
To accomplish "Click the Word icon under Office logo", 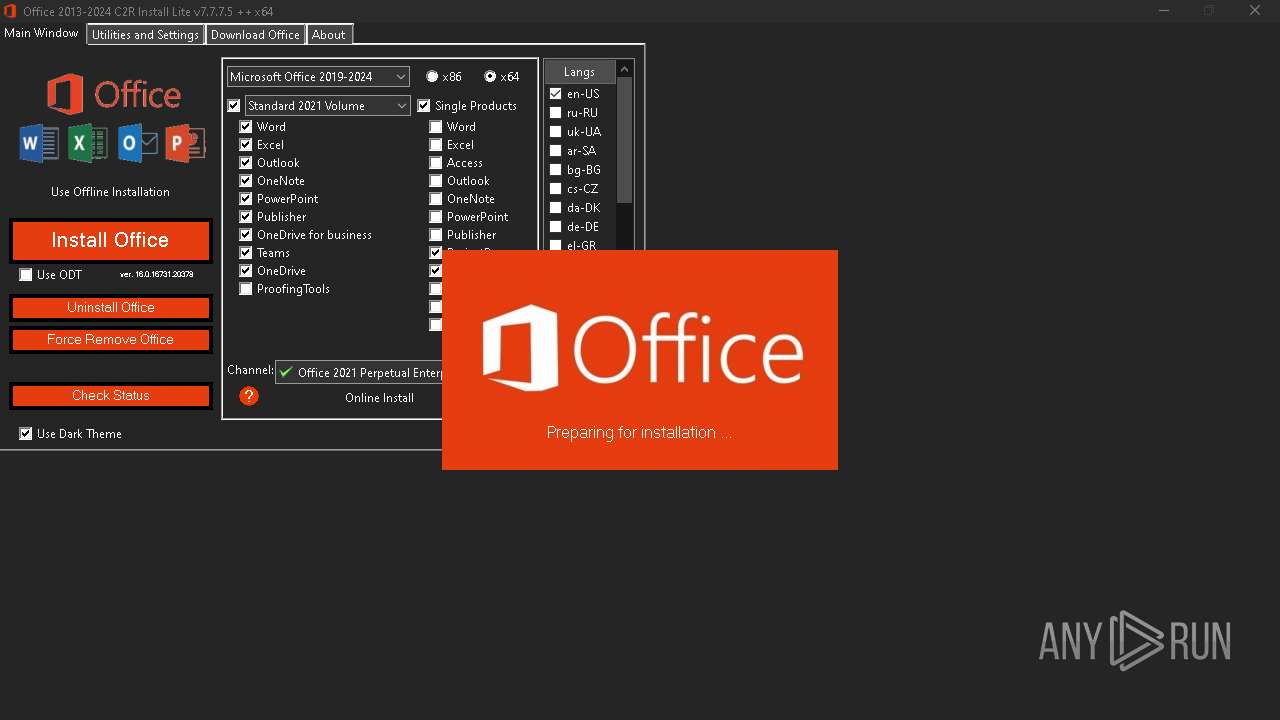I will [x=40, y=144].
